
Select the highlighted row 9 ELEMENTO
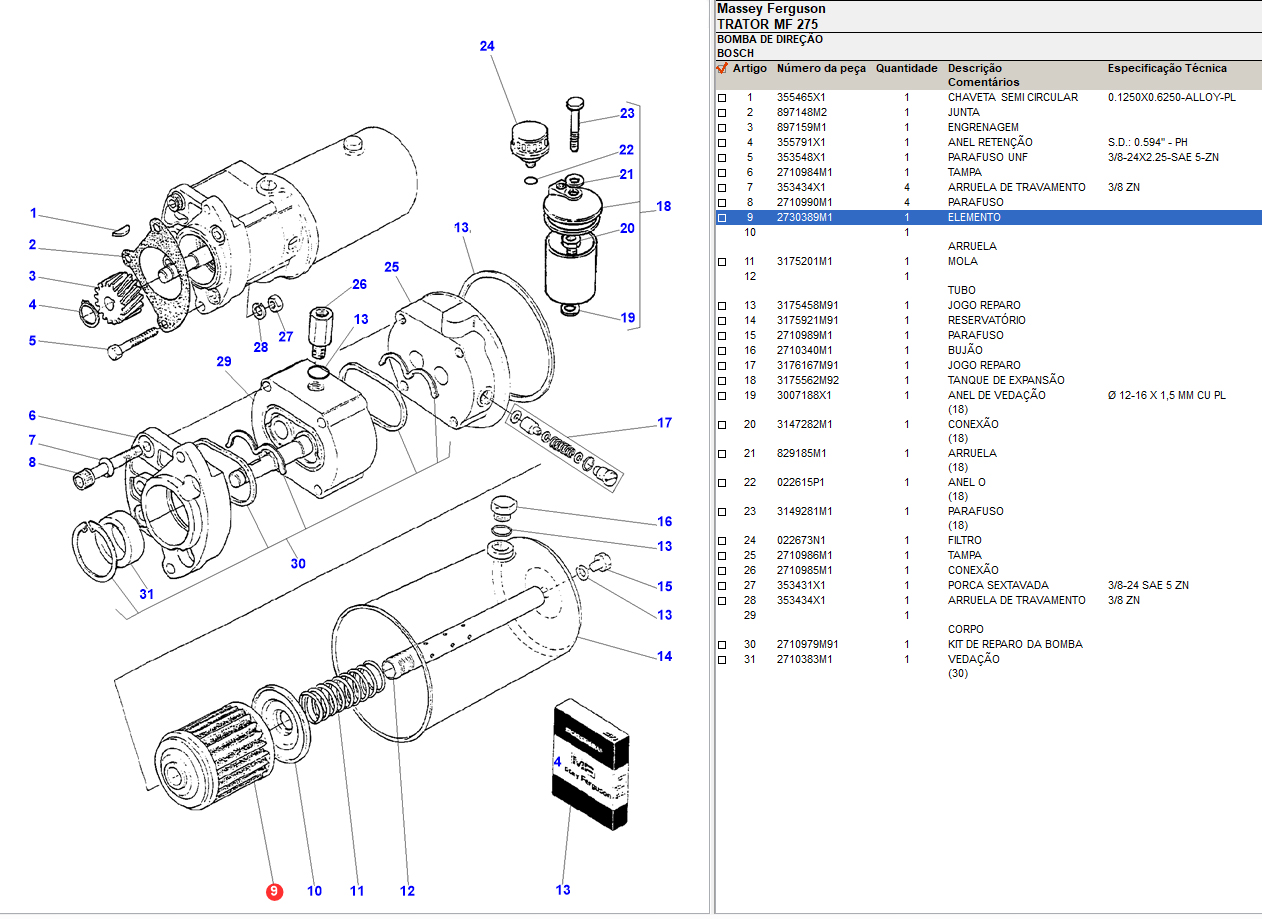pos(974,217)
